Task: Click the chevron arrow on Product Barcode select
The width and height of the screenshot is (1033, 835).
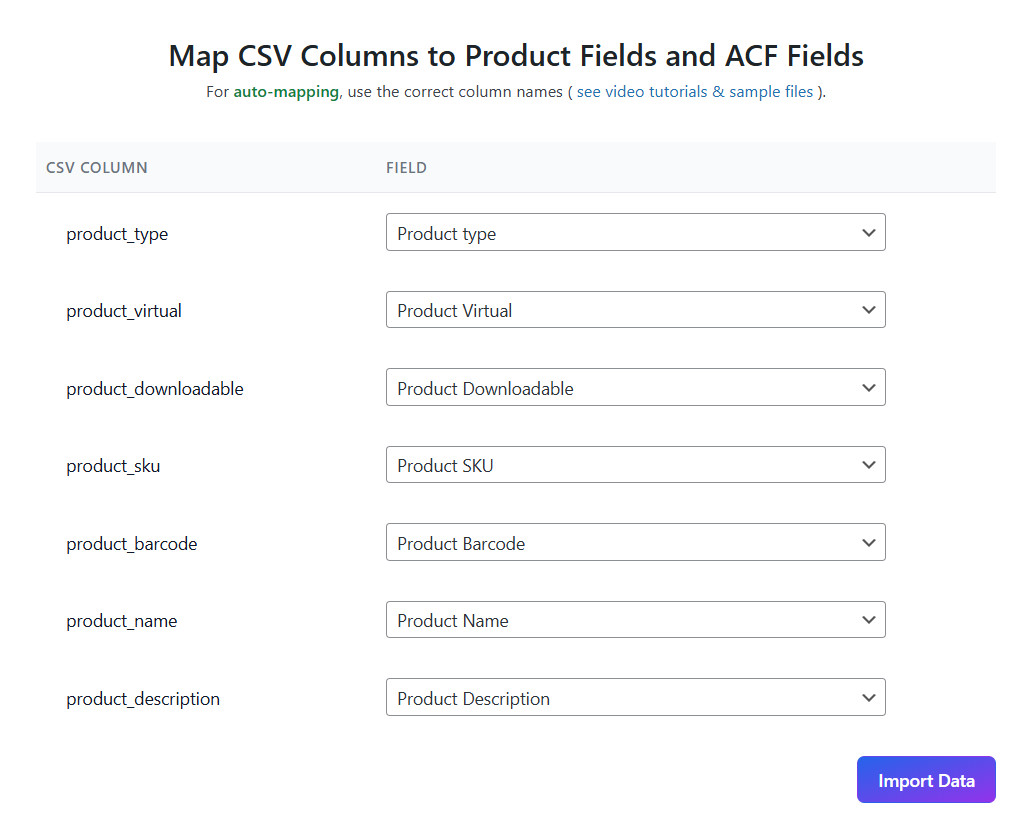Action: click(x=868, y=542)
